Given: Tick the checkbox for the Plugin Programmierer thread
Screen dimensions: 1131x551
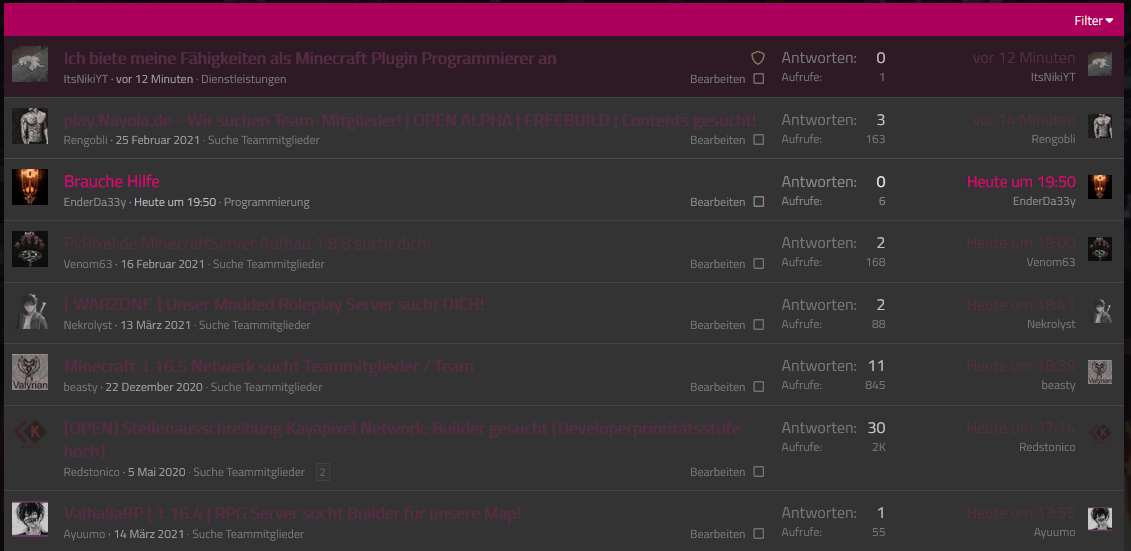Looking at the screenshot, I should pyautogui.click(x=759, y=79).
